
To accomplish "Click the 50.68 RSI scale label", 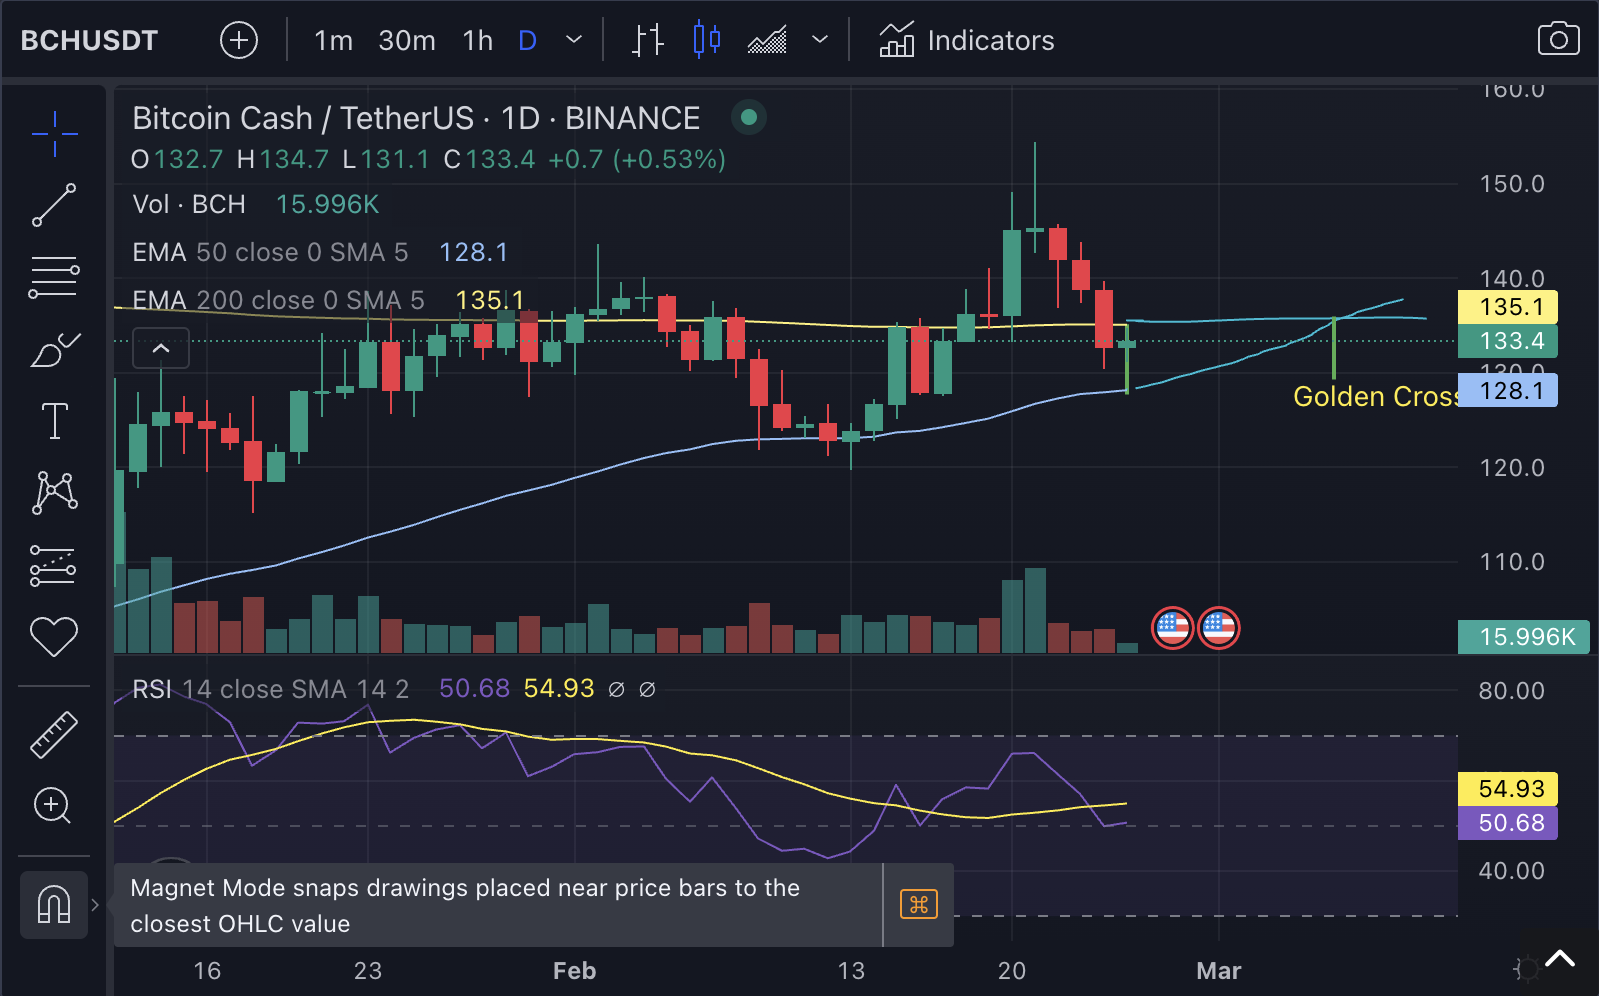I will 1508,823.
